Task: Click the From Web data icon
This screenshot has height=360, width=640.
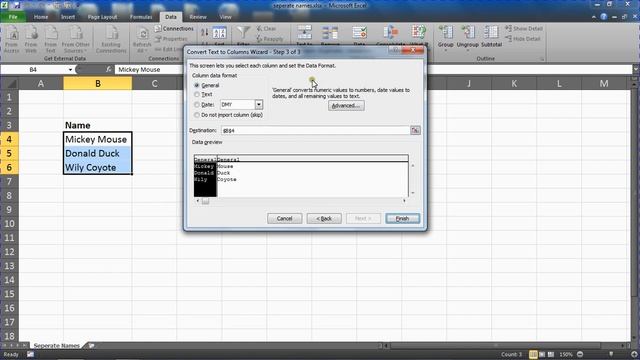Action: click(x=31, y=39)
